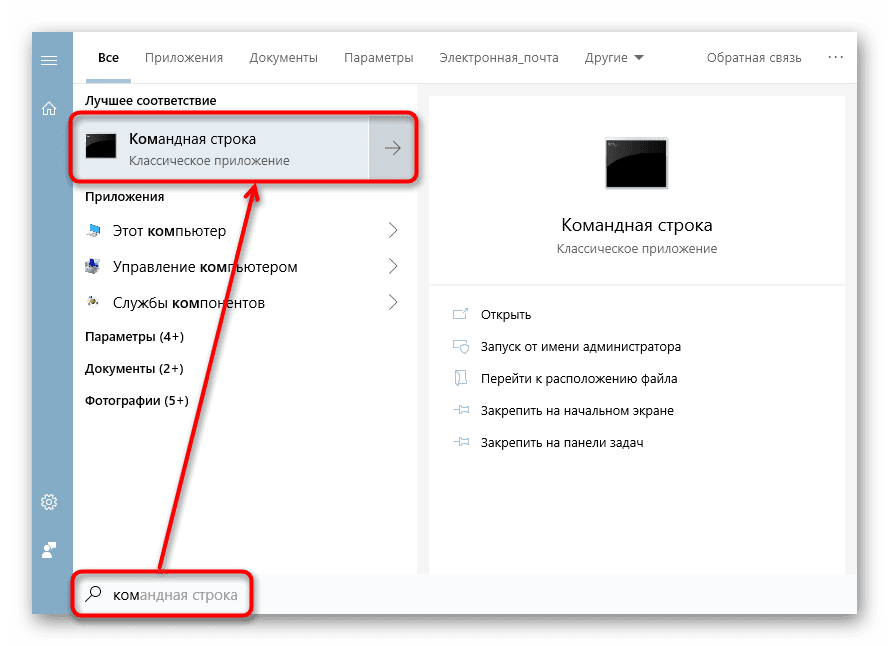889x646 pixels.
Task: Expand Документы (2+) results group
Action: 134,369
